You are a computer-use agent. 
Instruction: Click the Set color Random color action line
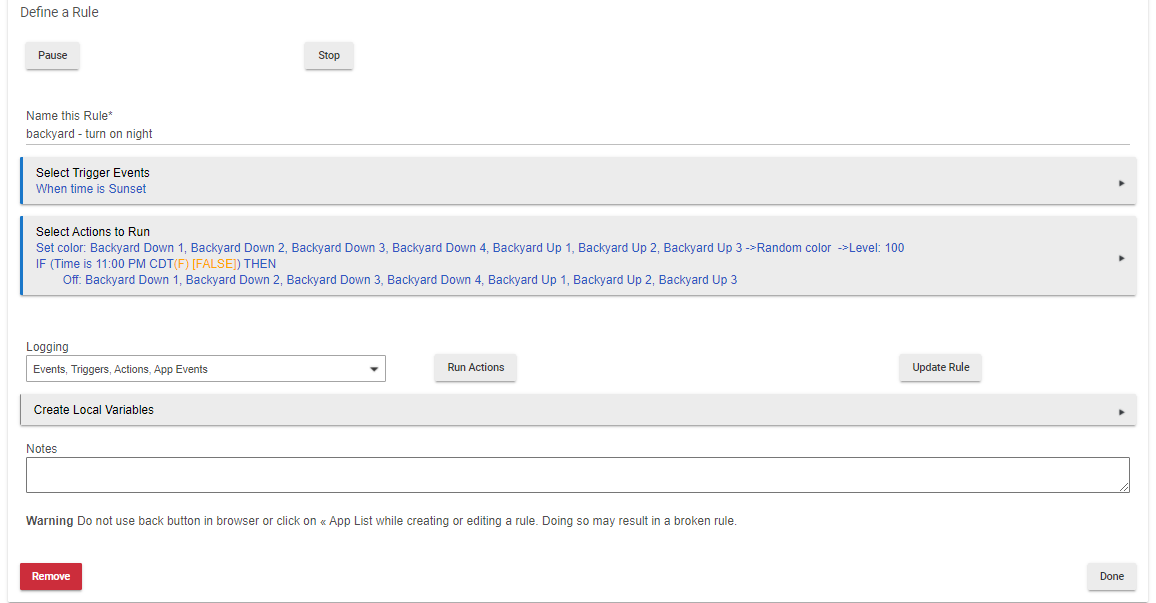pos(470,248)
